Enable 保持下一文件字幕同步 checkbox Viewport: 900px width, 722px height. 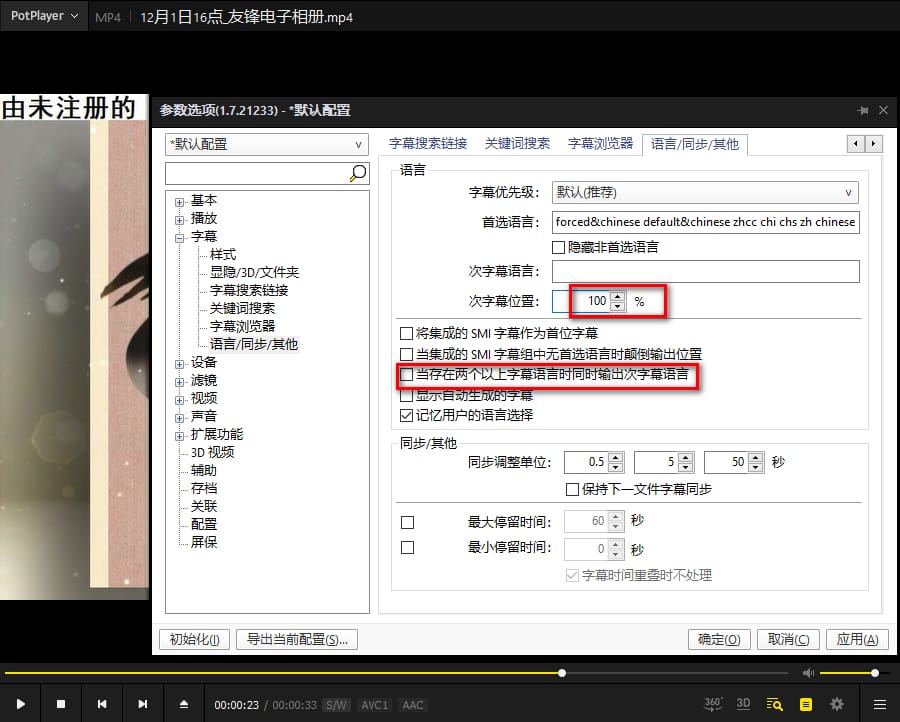pos(572,490)
